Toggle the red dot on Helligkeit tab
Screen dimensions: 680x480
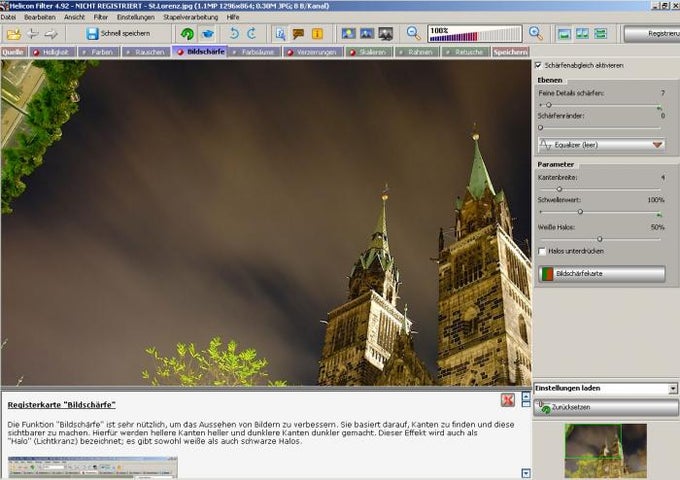tap(36, 52)
